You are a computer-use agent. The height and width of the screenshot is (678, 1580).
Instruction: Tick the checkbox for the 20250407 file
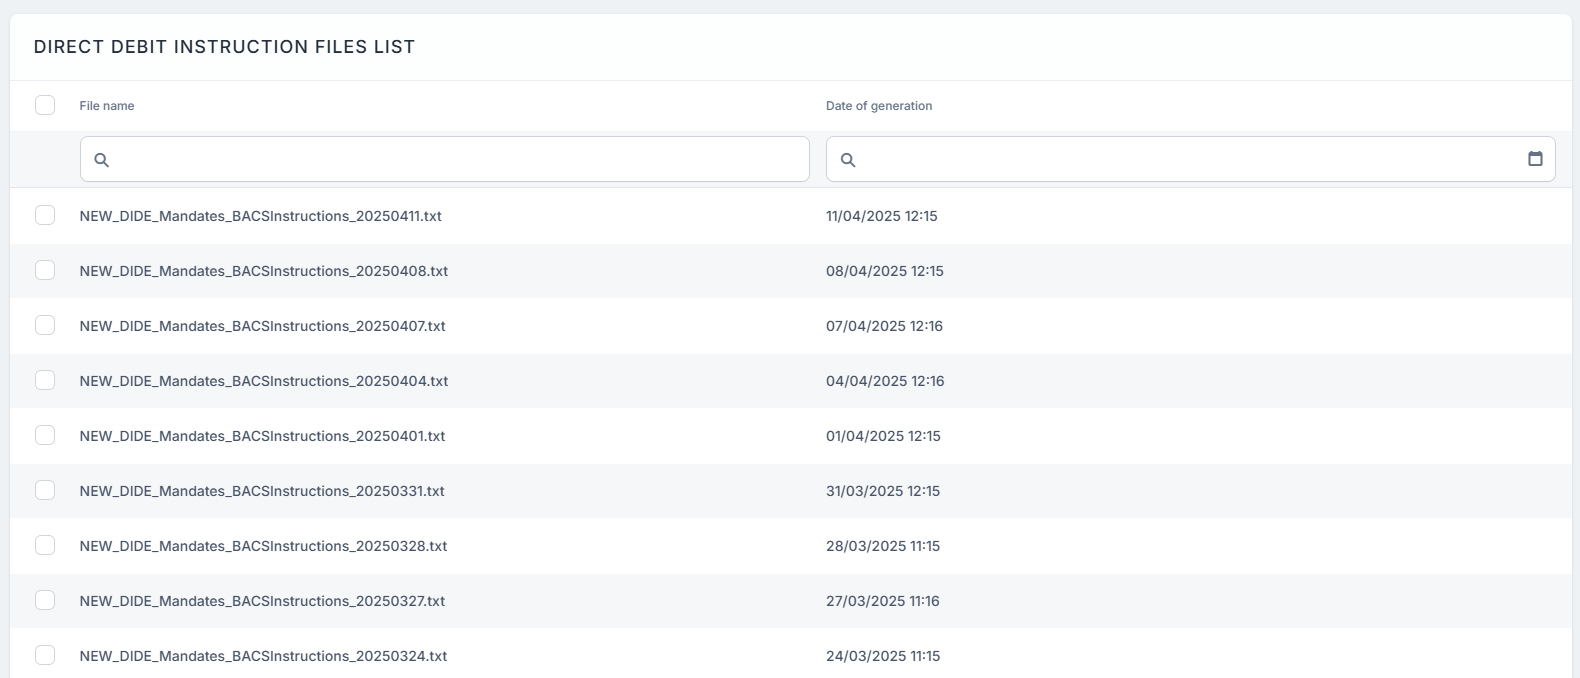pyautogui.click(x=45, y=325)
